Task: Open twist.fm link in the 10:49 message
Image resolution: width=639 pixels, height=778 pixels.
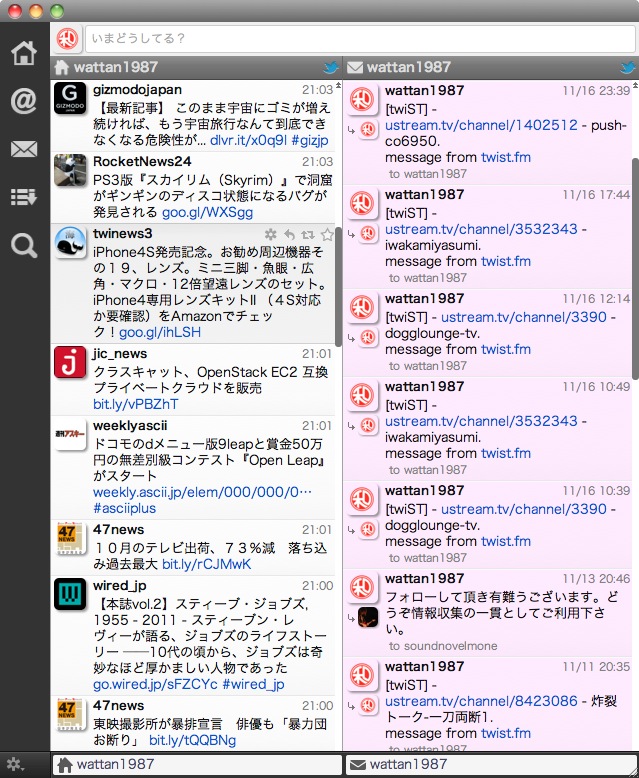Action: pyautogui.click(x=506, y=453)
